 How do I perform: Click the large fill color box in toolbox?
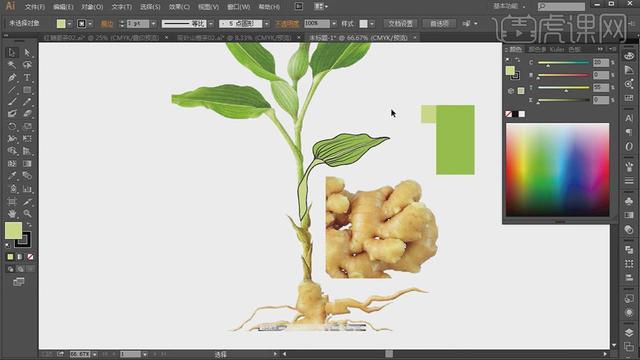click(13, 231)
